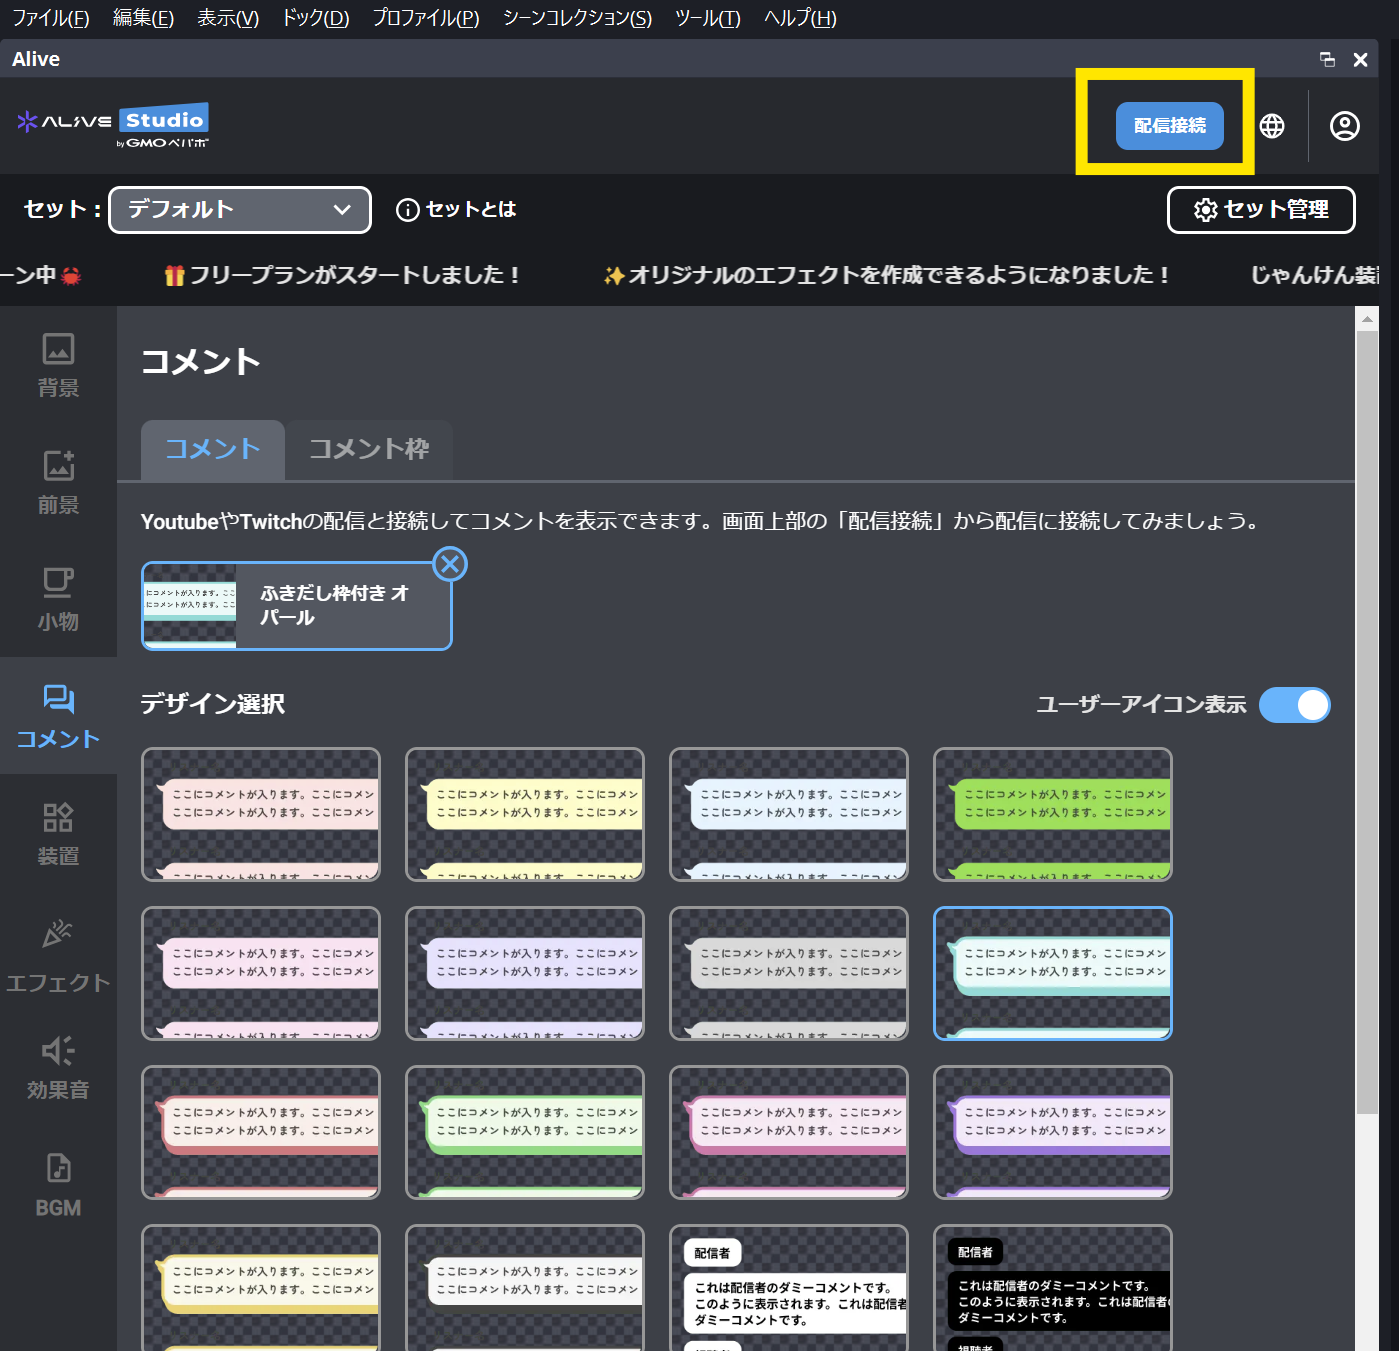Open the 前景 foreground panel

(58, 482)
